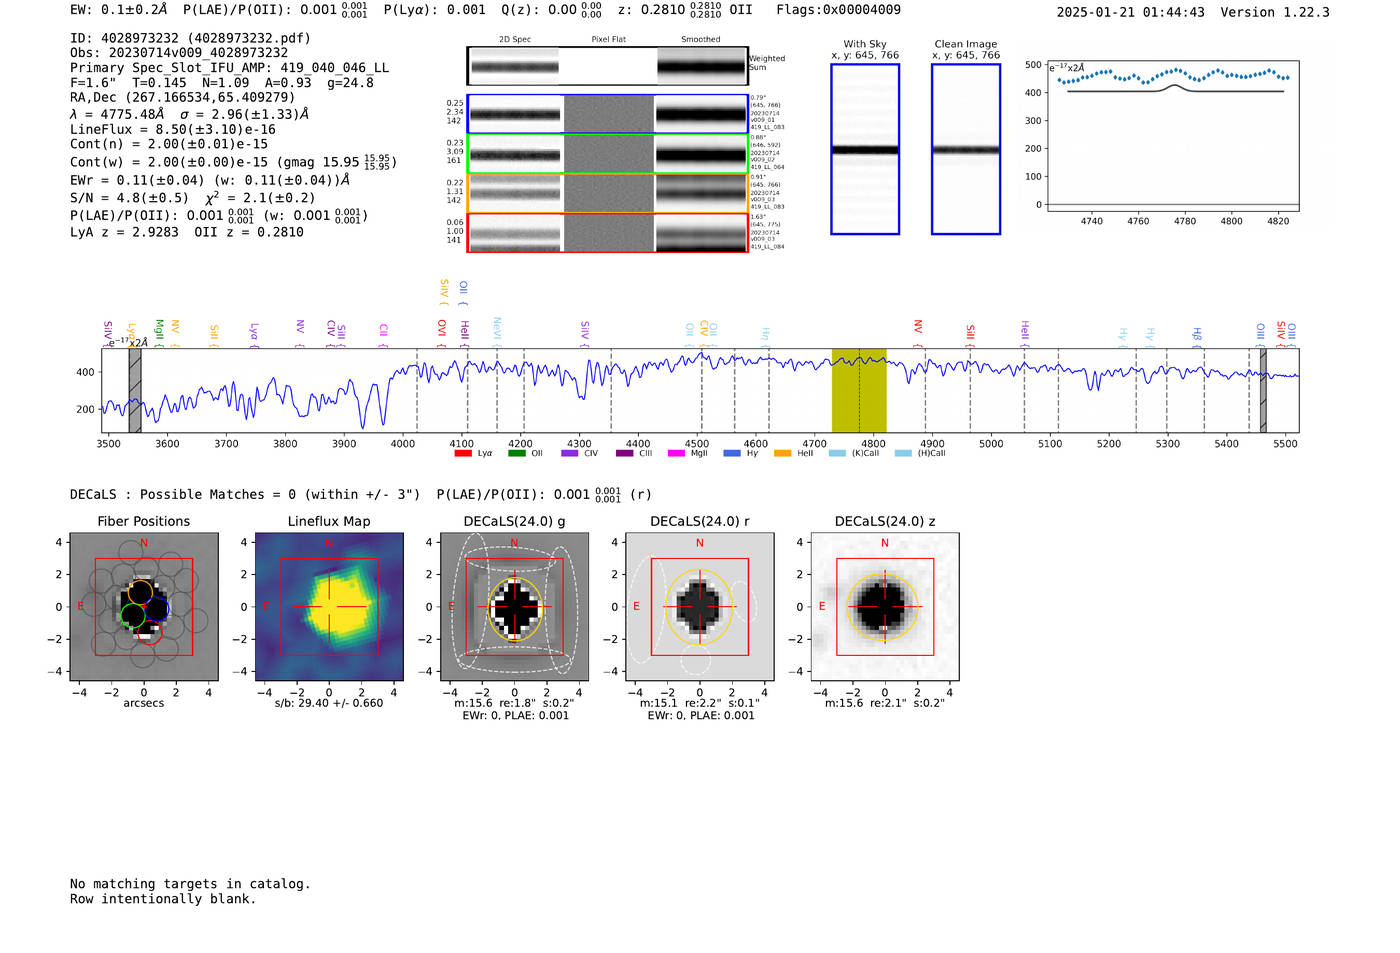This screenshot has width=1400, height=953.
Task: Click the Version 1.22.3 text
Action: (x=1275, y=12)
